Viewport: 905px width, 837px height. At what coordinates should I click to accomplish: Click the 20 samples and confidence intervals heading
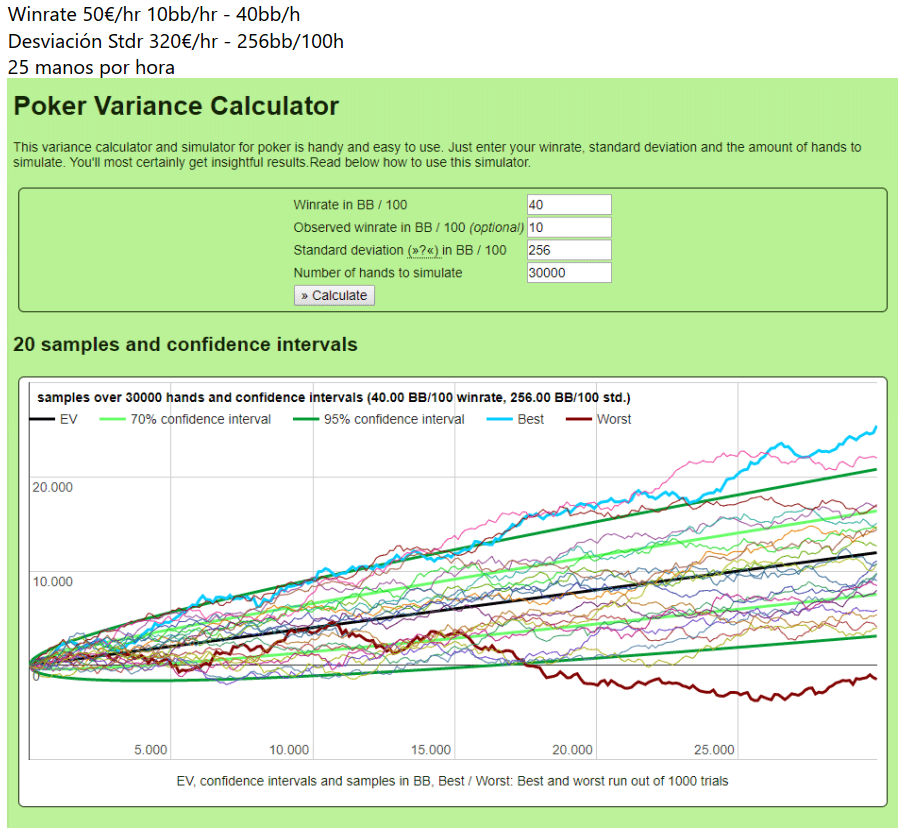click(185, 345)
